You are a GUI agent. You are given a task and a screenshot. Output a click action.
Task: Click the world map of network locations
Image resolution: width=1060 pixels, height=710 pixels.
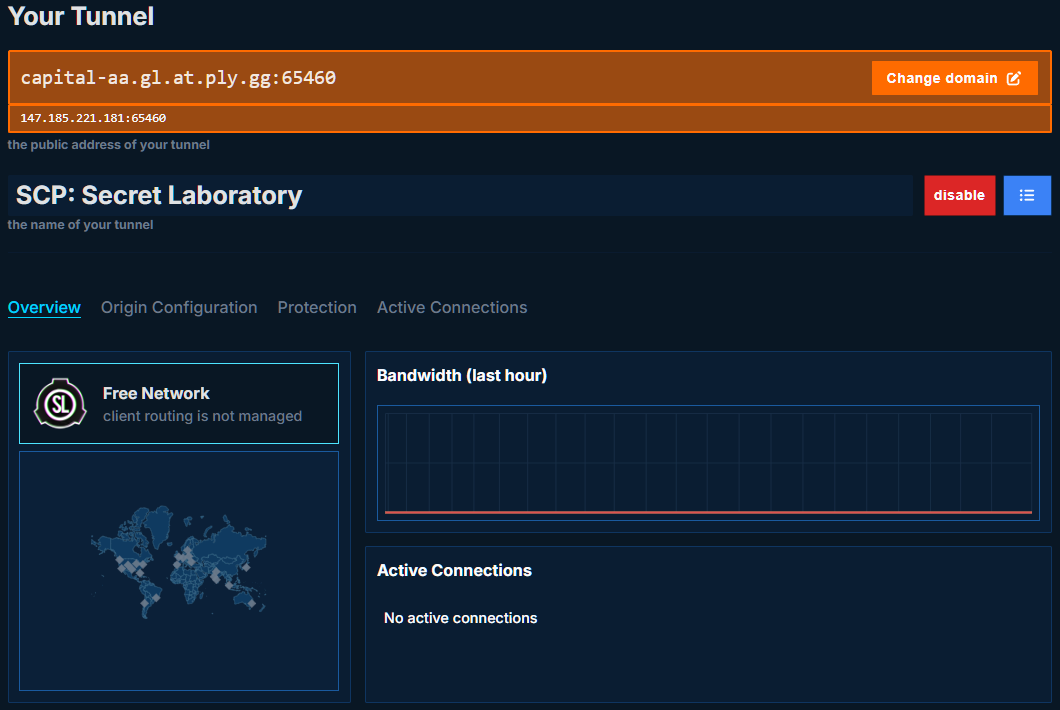[179, 562]
